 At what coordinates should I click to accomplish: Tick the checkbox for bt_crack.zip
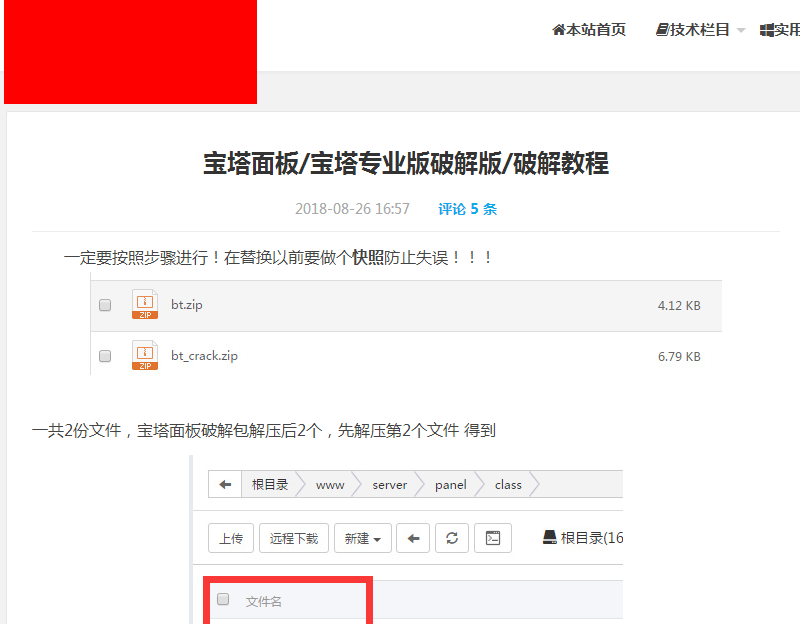(105, 356)
